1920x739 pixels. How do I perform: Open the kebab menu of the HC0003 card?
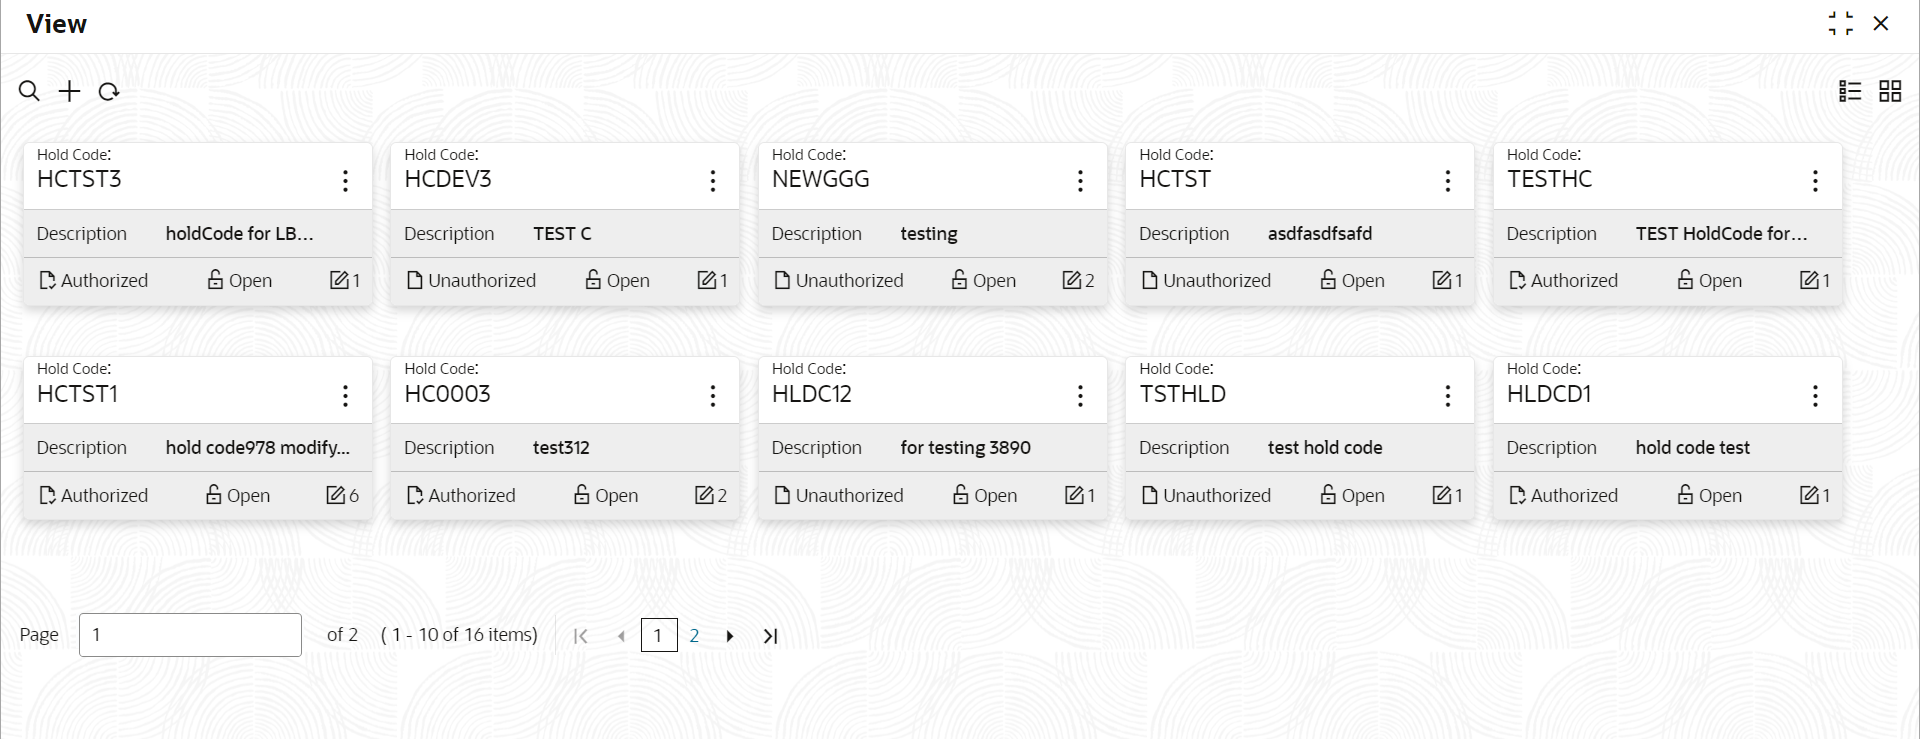tap(712, 396)
